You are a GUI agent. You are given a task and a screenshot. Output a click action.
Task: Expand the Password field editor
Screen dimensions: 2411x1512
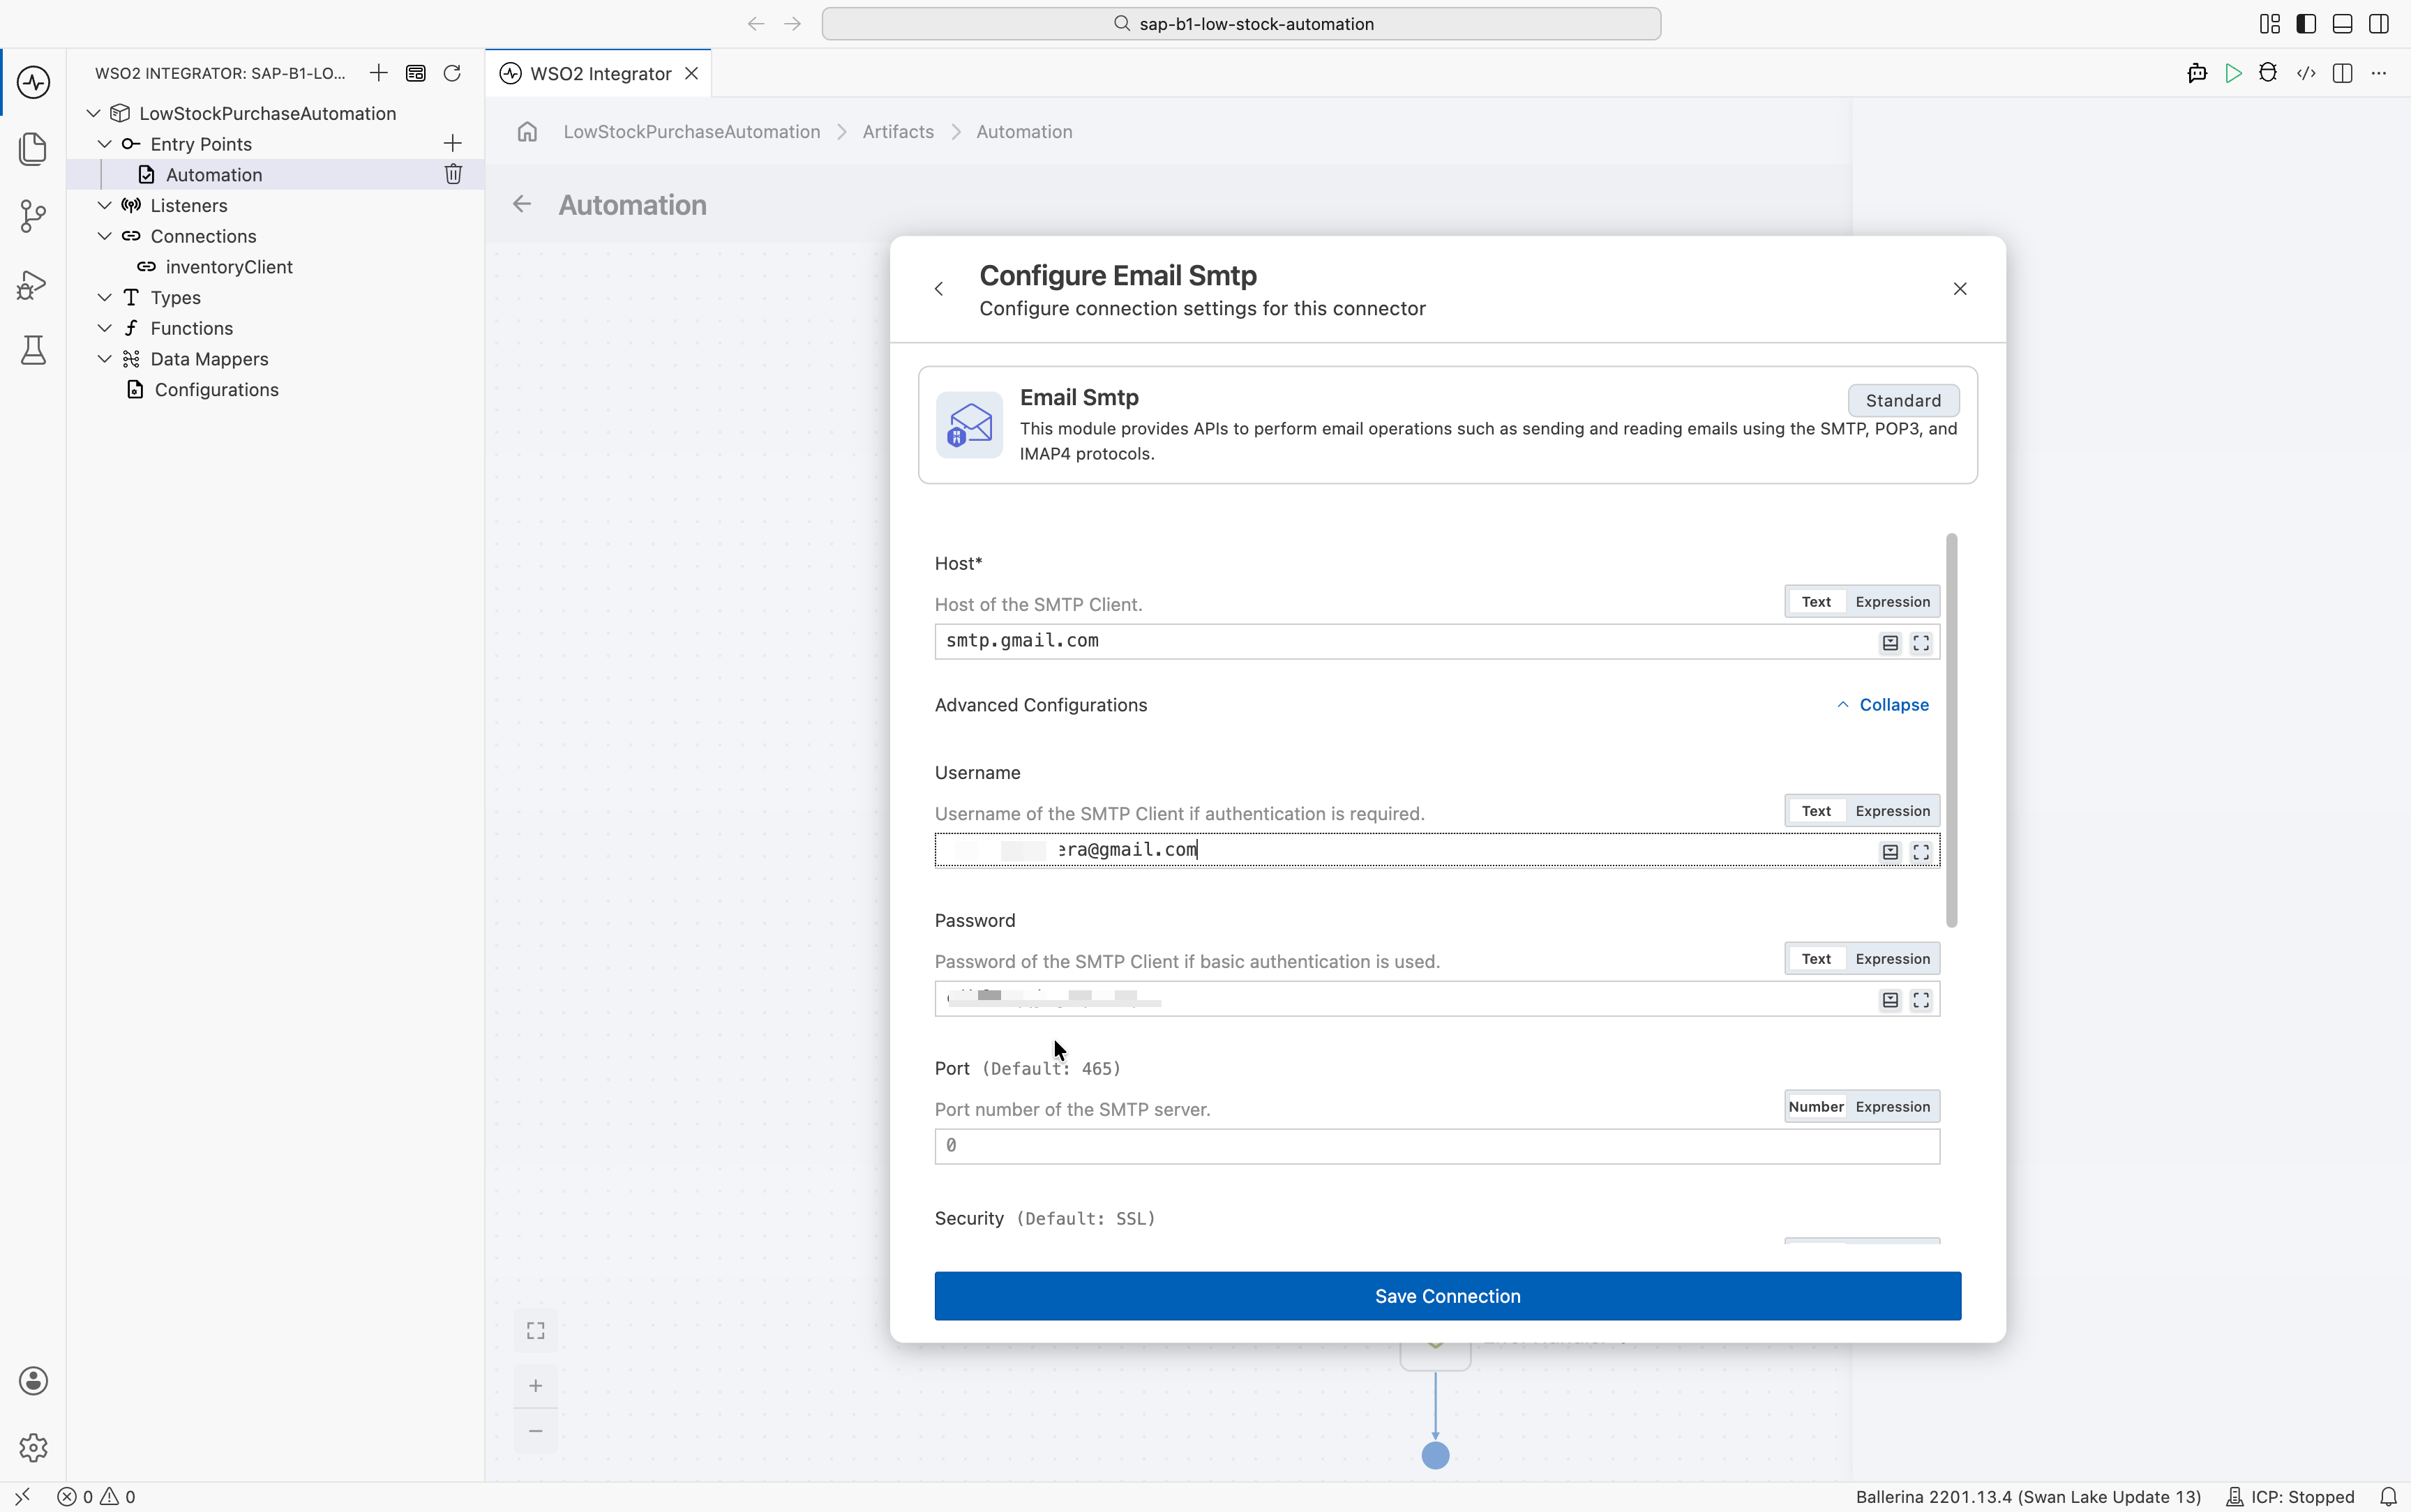pos(1921,1000)
